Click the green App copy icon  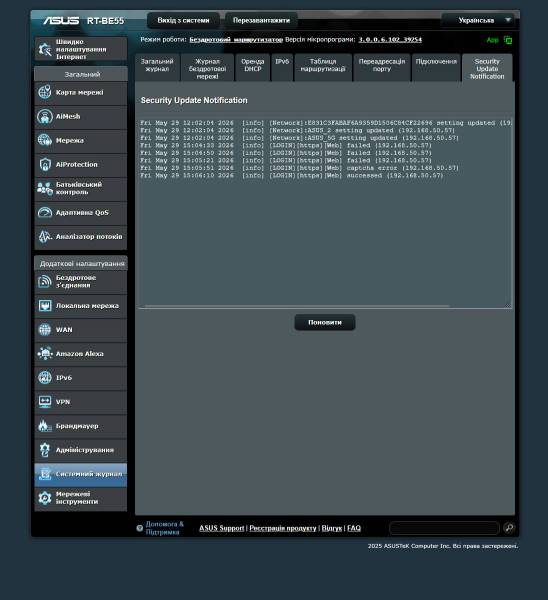click(x=508, y=40)
